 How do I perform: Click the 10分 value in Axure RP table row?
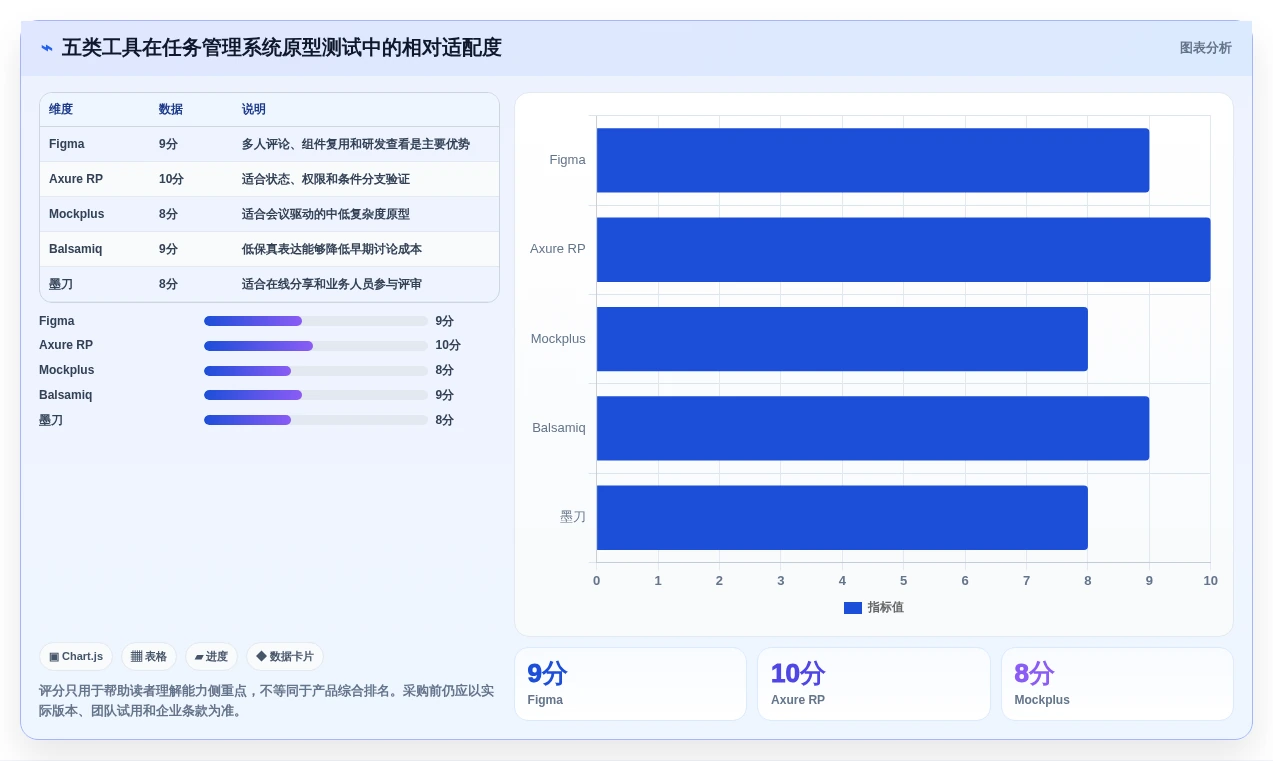[x=171, y=179]
